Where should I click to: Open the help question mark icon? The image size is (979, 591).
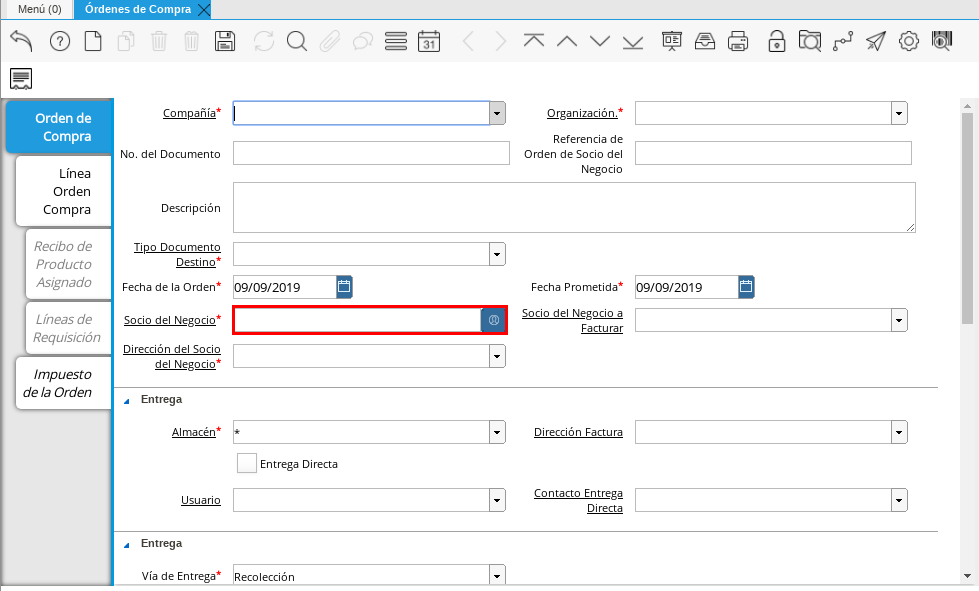60,42
